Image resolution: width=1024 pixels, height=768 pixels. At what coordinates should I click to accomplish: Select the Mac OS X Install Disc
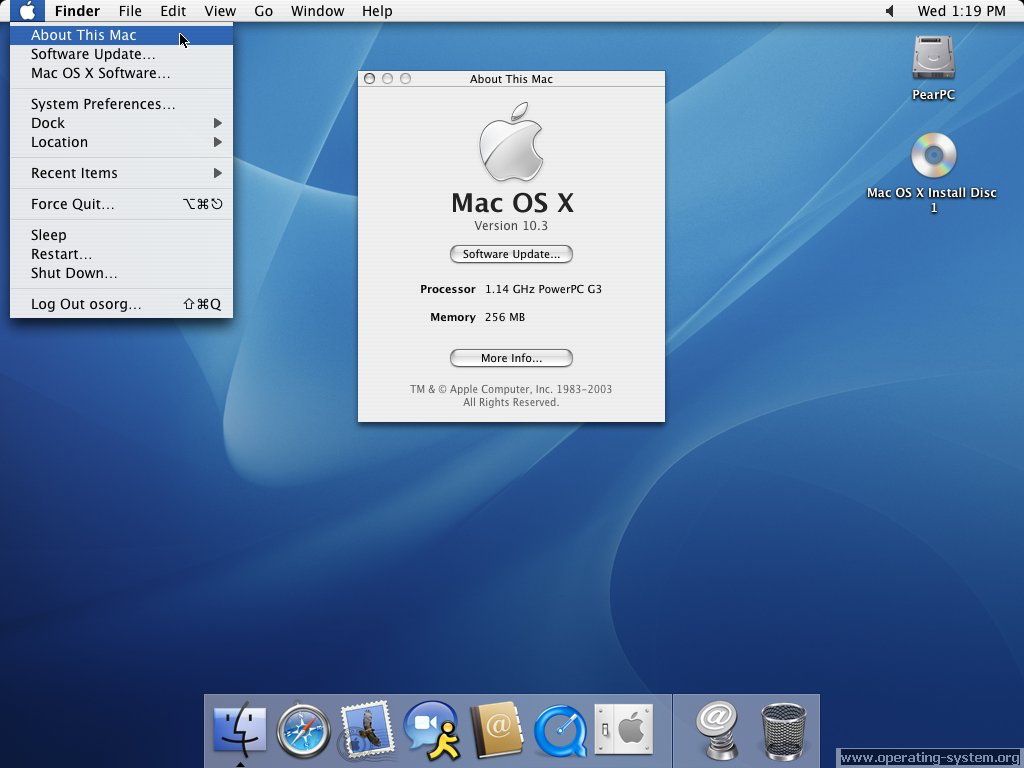[933, 156]
